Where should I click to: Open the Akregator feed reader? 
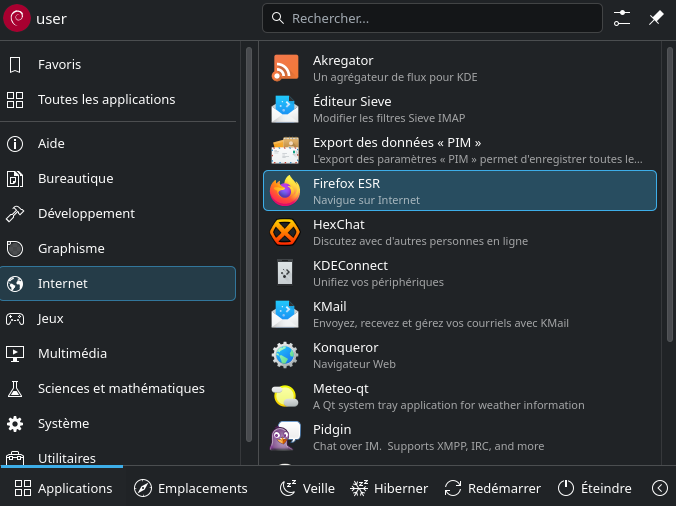pyautogui.click(x=459, y=68)
